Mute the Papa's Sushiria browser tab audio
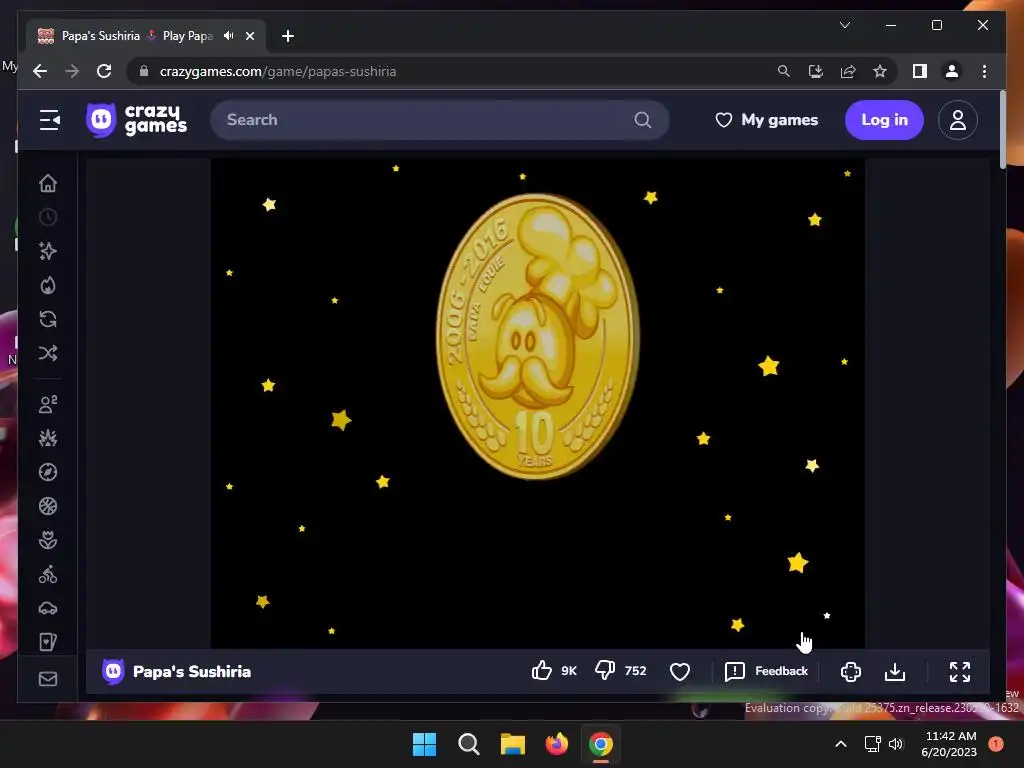The image size is (1024, 768). (228, 36)
